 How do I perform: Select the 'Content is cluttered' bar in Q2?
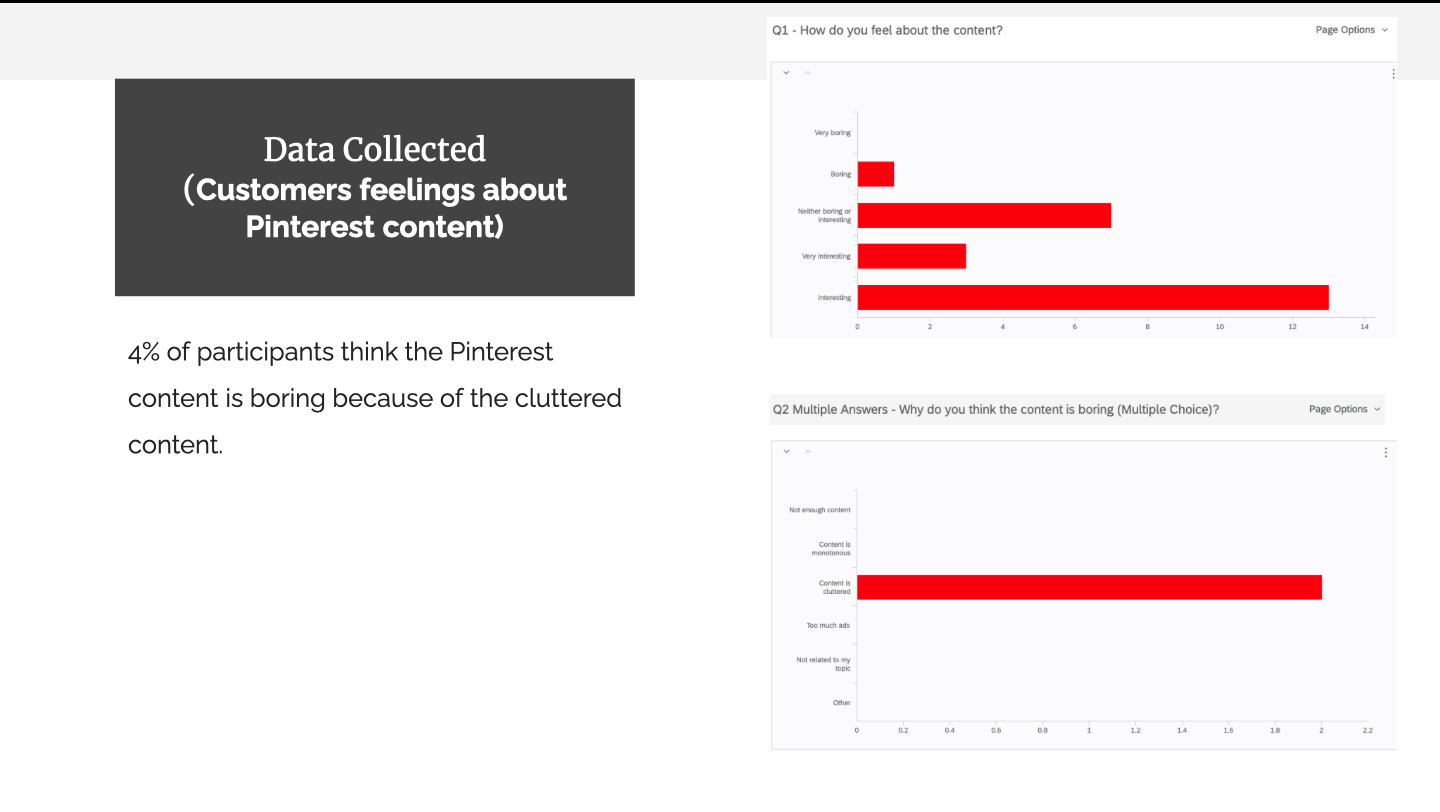point(1090,587)
